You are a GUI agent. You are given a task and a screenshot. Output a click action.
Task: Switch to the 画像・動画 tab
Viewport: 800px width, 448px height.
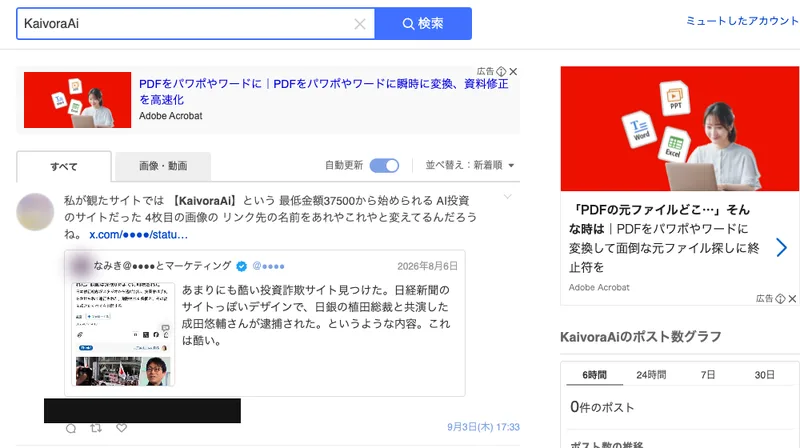pyautogui.click(x=163, y=166)
